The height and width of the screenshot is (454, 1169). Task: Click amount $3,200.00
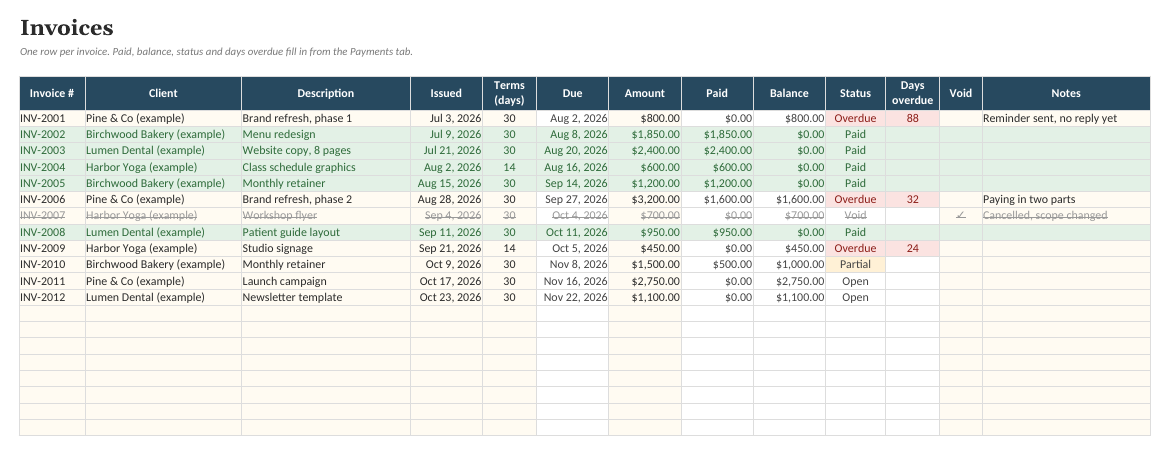coord(645,200)
